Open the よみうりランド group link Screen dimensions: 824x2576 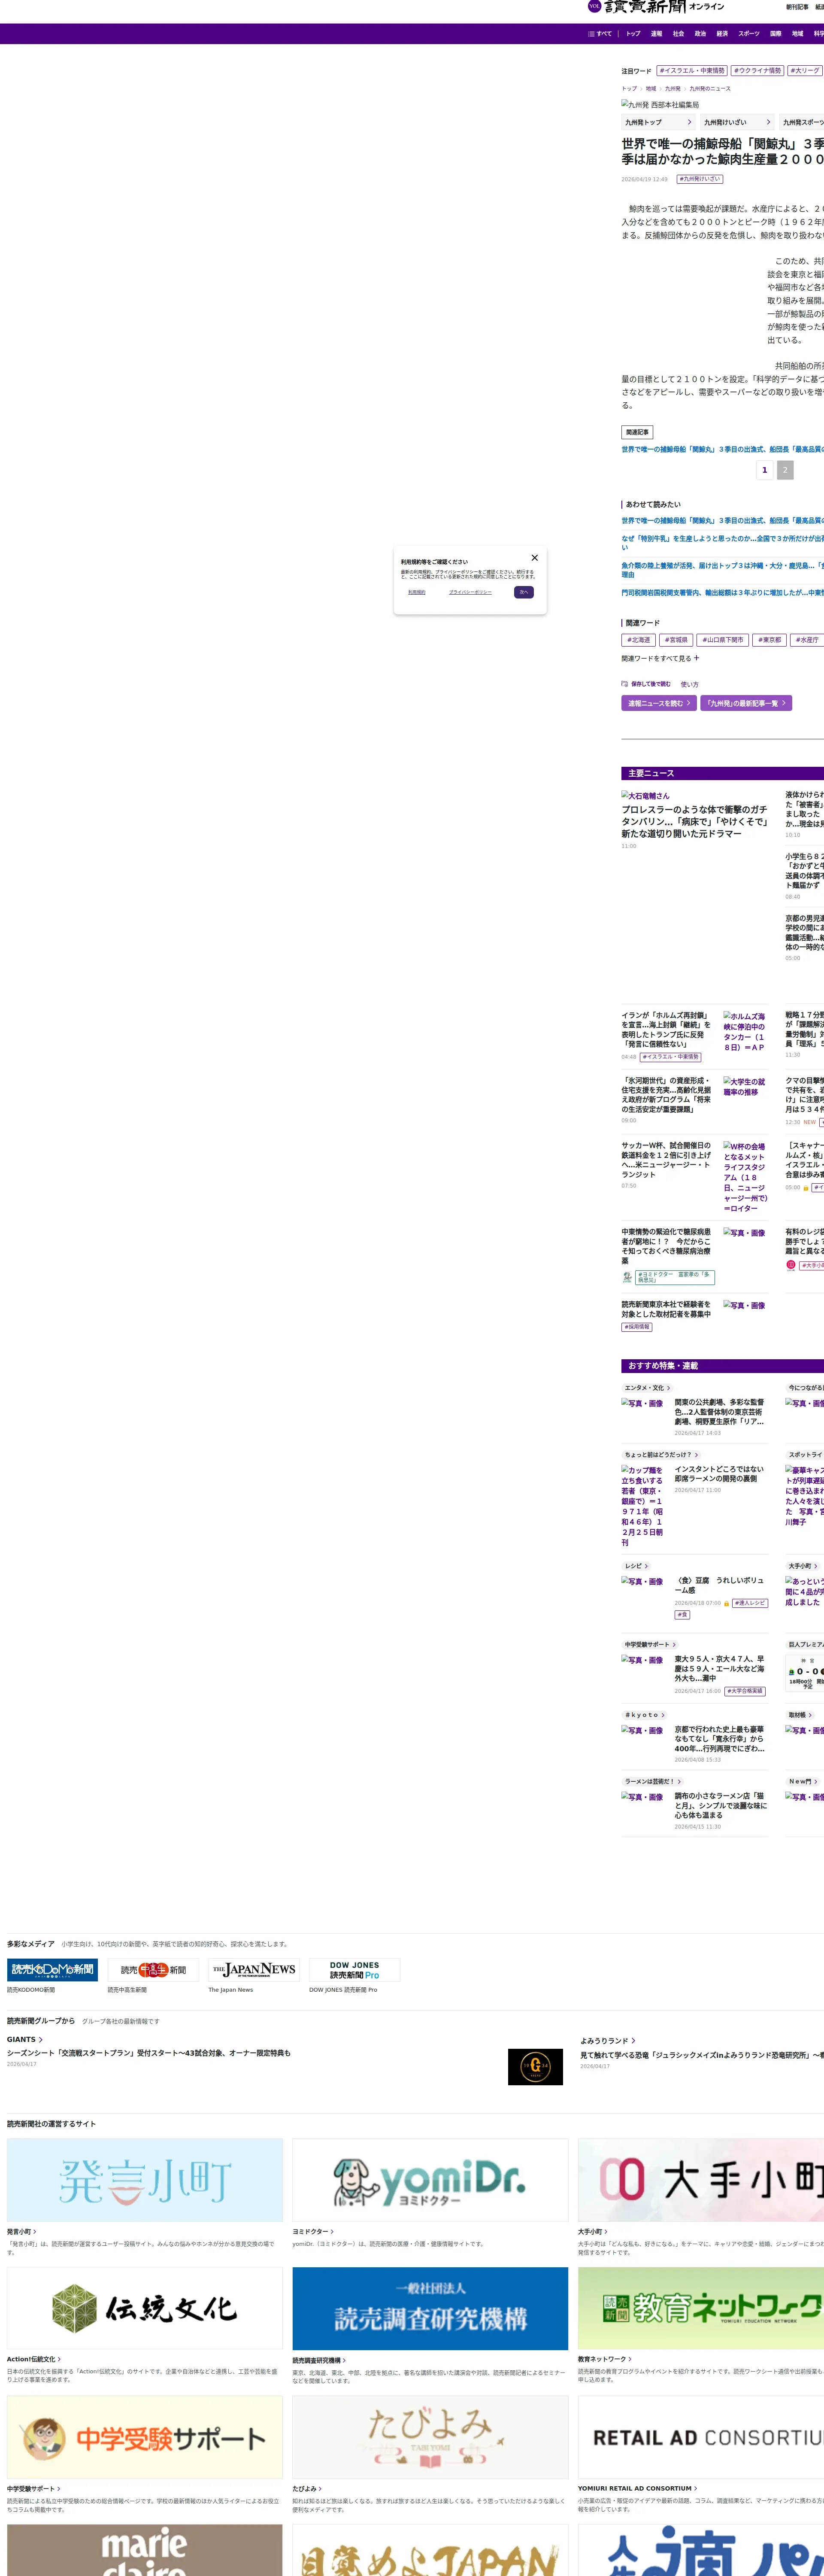[x=608, y=2041]
